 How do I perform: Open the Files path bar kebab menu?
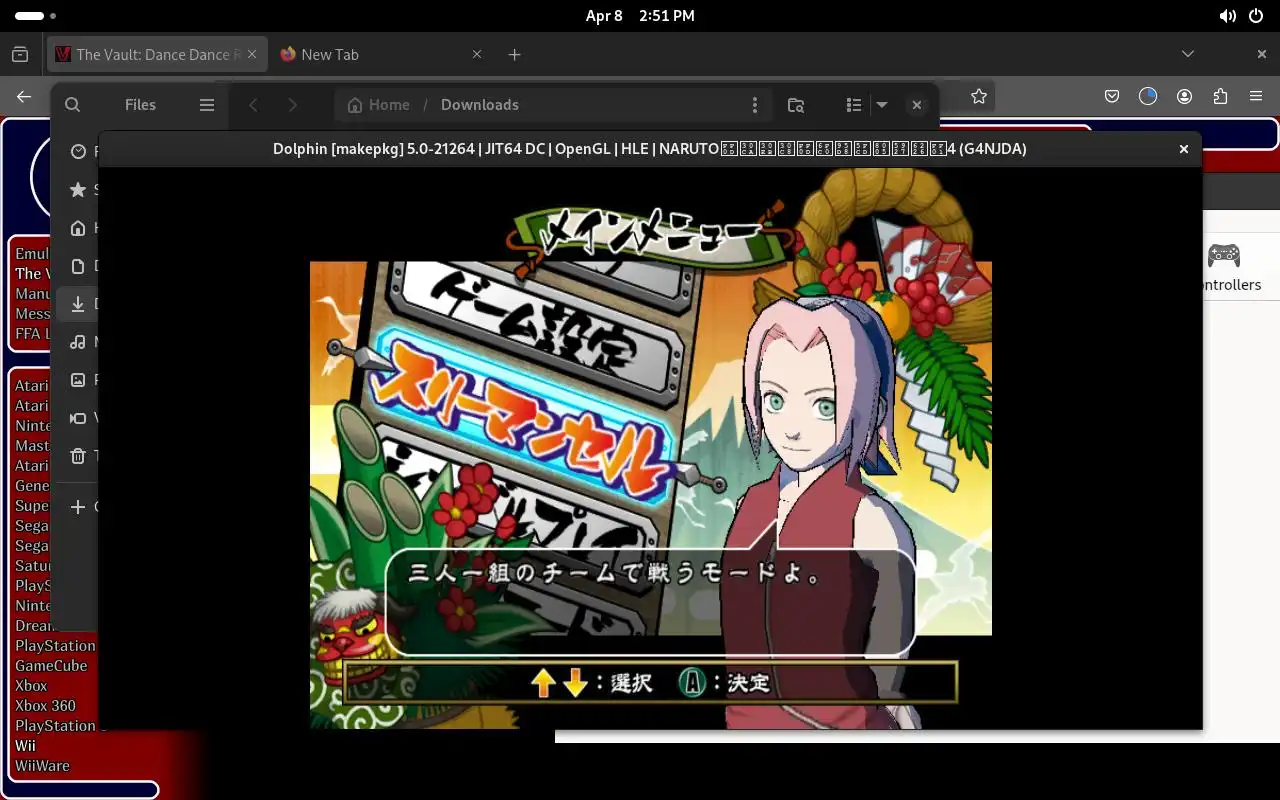pyautogui.click(x=755, y=105)
